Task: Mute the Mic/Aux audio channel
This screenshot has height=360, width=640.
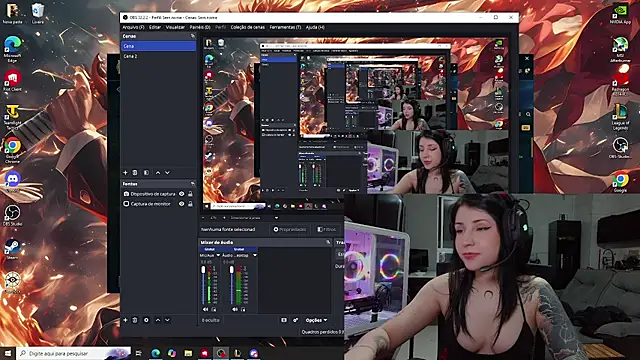Action: (205, 309)
